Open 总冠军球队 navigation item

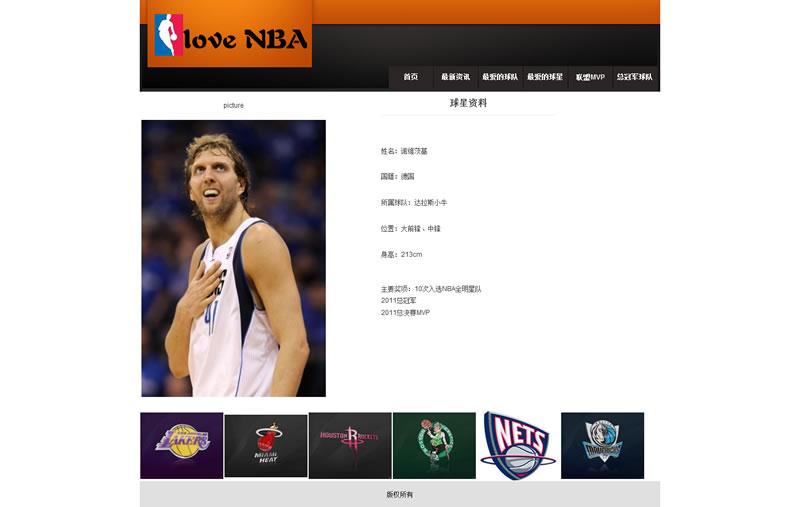pyautogui.click(x=635, y=77)
